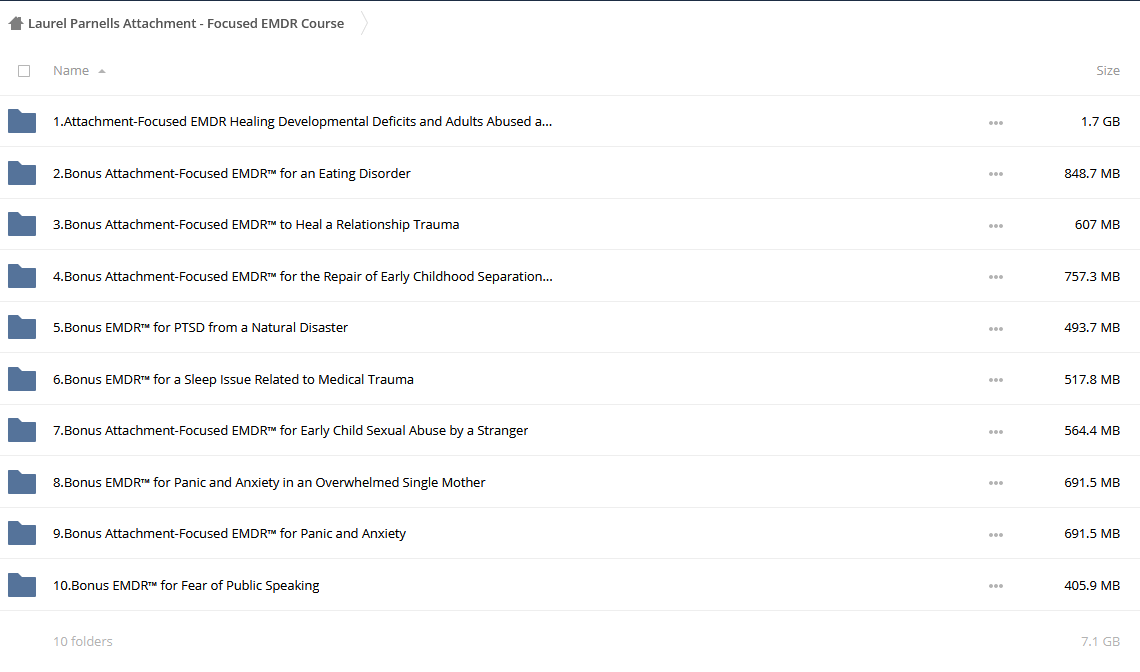The height and width of the screenshot is (672, 1140).
Task: Open 2.Bonus Attachment-Focused EMDR for an Eating Disorder
Action: click(x=232, y=173)
